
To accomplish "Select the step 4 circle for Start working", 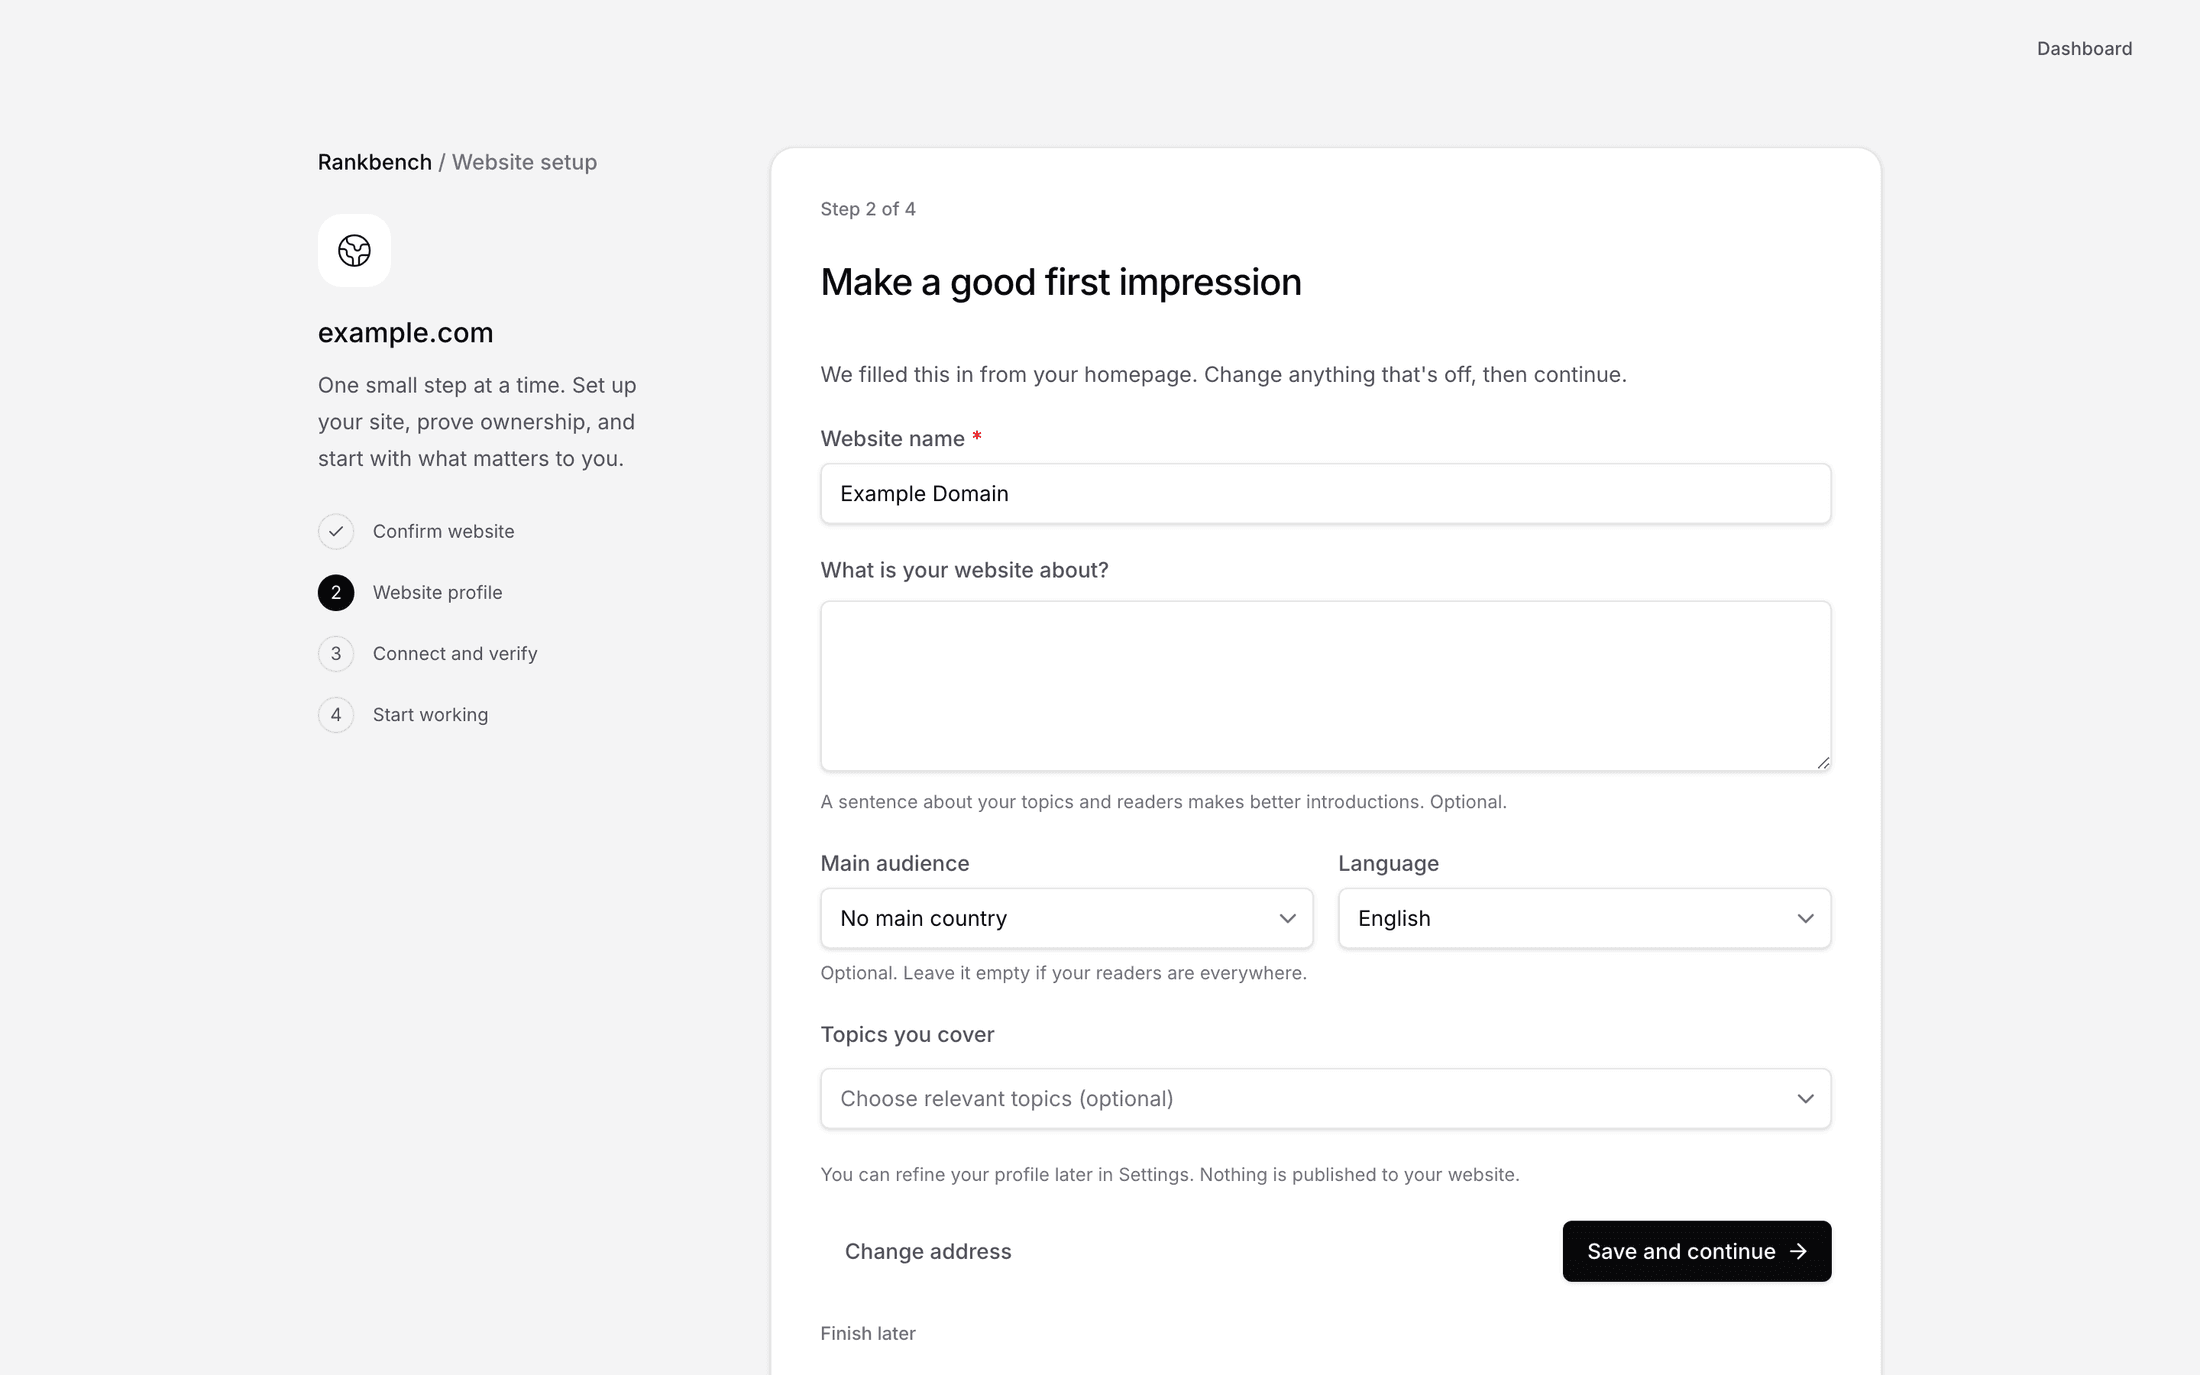I will (336, 715).
